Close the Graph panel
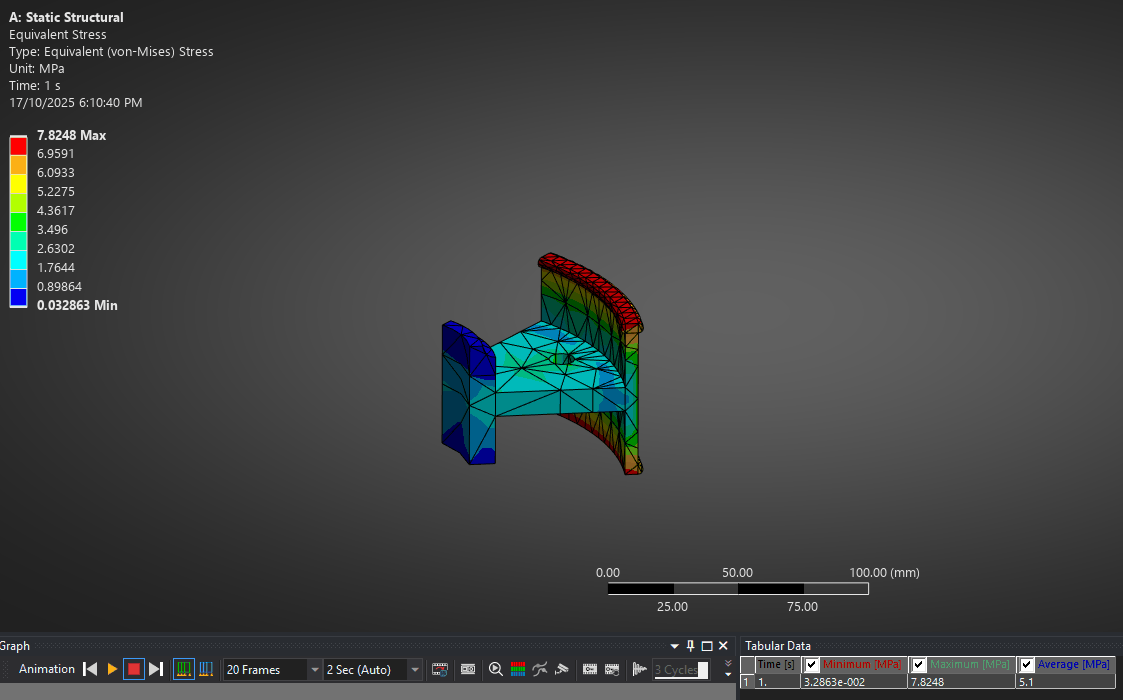 point(723,646)
